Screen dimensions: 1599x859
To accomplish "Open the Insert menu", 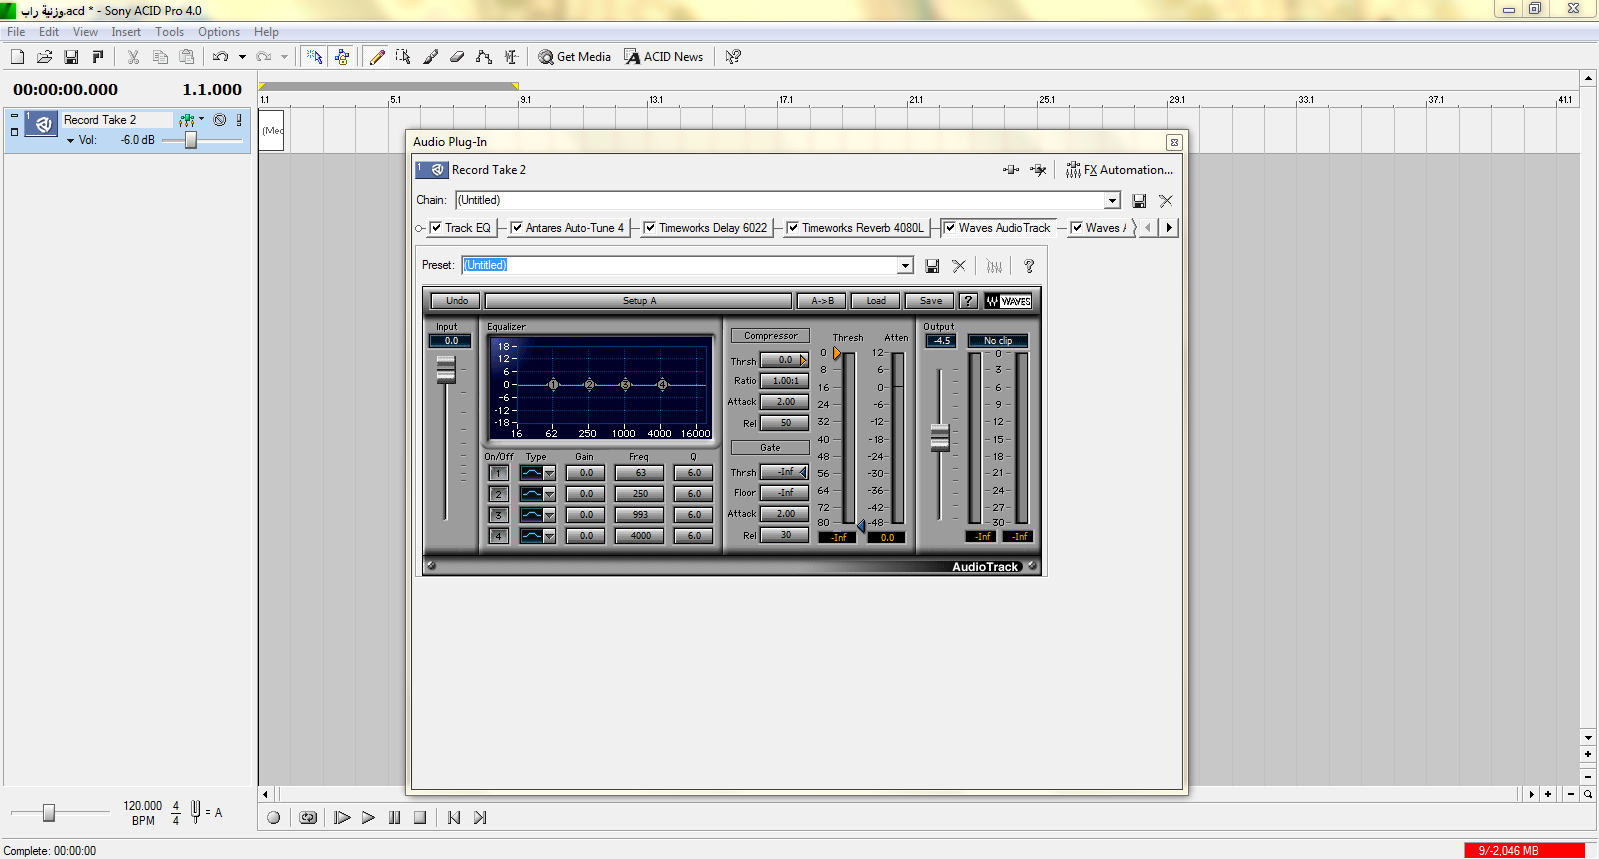I will tap(126, 32).
